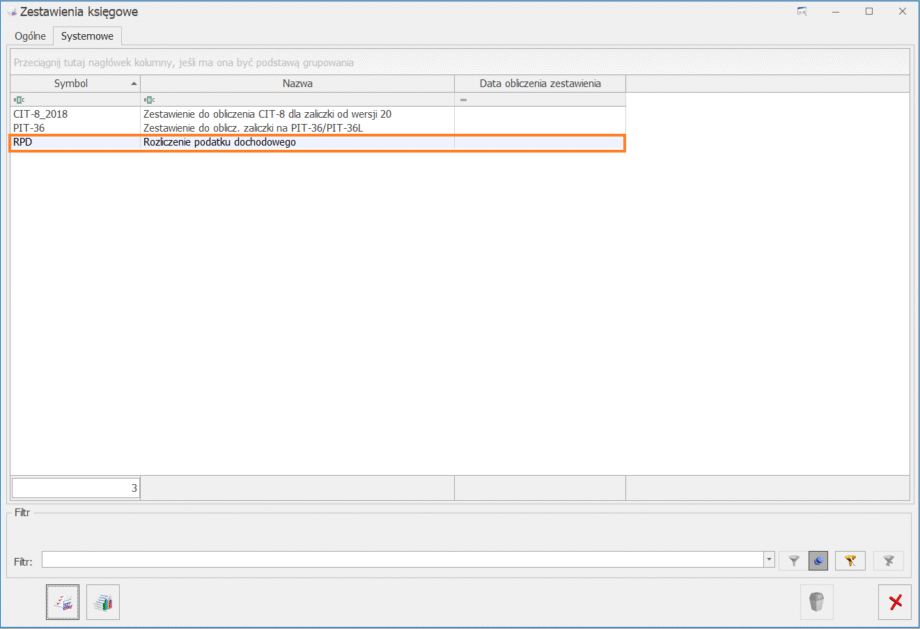Sort by the Nazwa column header
This screenshot has width=920, height=629.
(x=297, y=83)
